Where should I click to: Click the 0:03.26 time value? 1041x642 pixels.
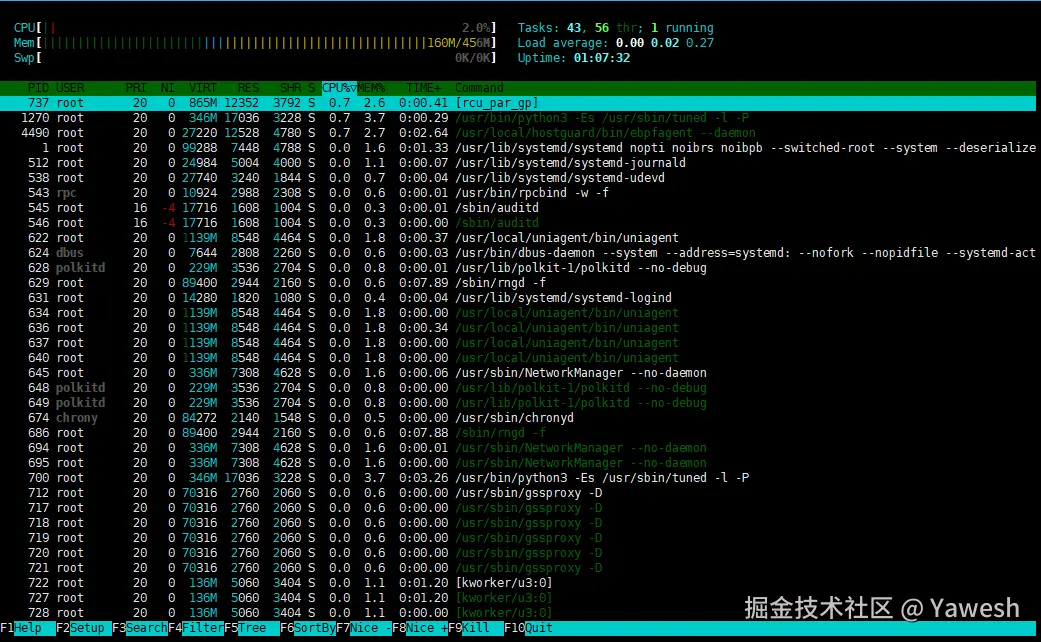(x=424, y=477)
